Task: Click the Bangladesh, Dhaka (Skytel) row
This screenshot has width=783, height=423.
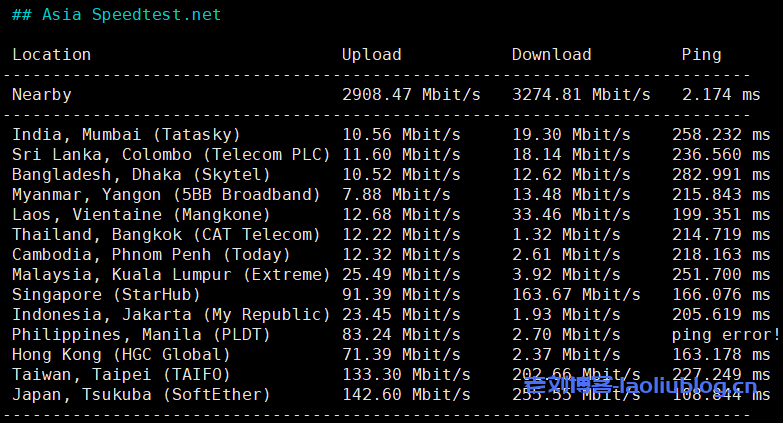Action: [141, 175]
